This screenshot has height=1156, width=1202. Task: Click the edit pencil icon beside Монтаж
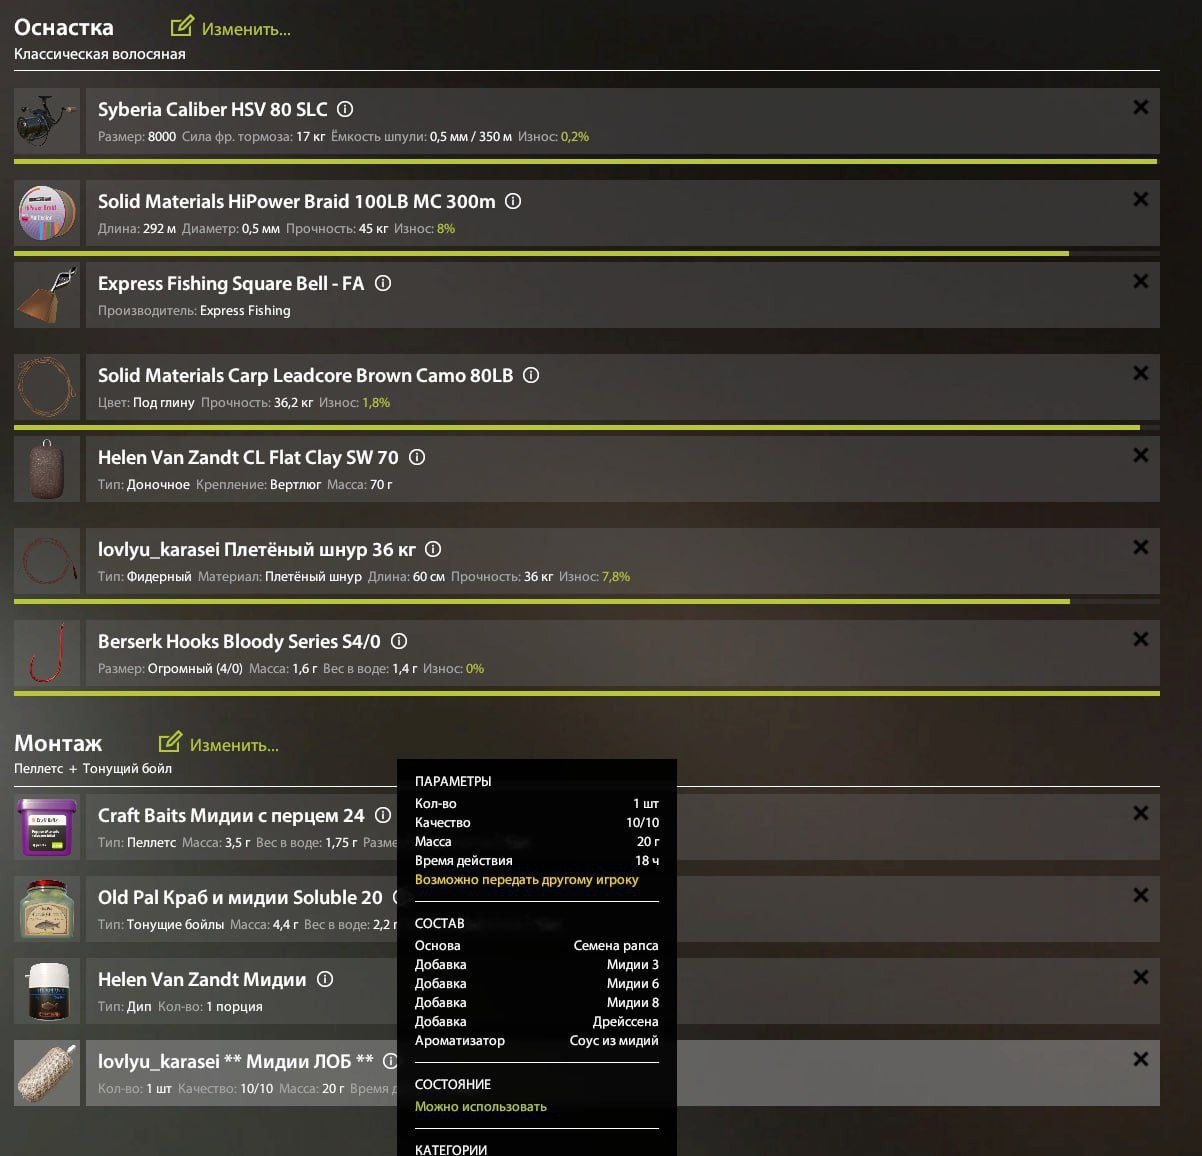click(x=170, y=742)
